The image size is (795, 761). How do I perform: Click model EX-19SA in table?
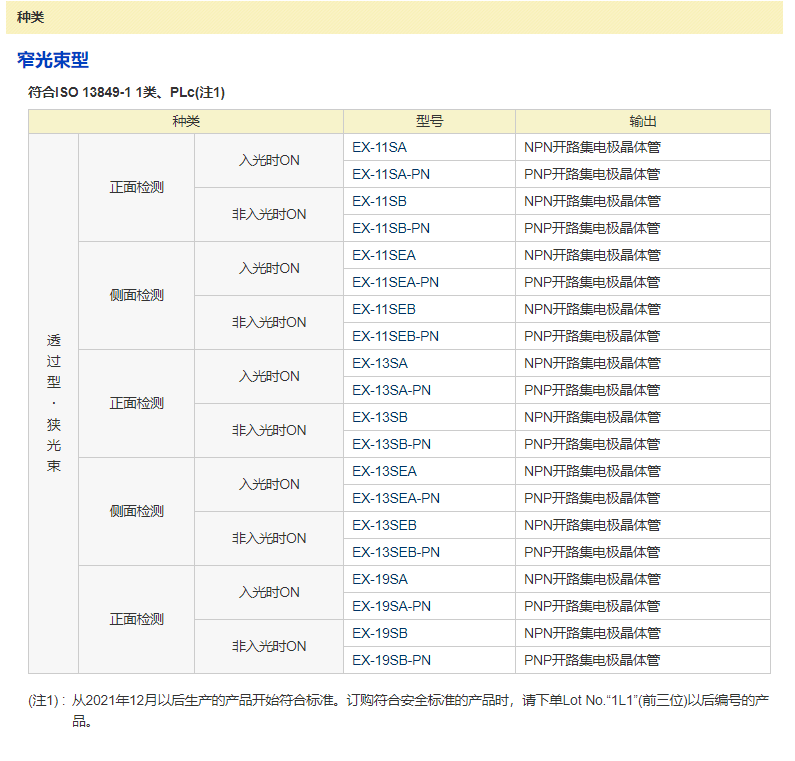(380, 579)
